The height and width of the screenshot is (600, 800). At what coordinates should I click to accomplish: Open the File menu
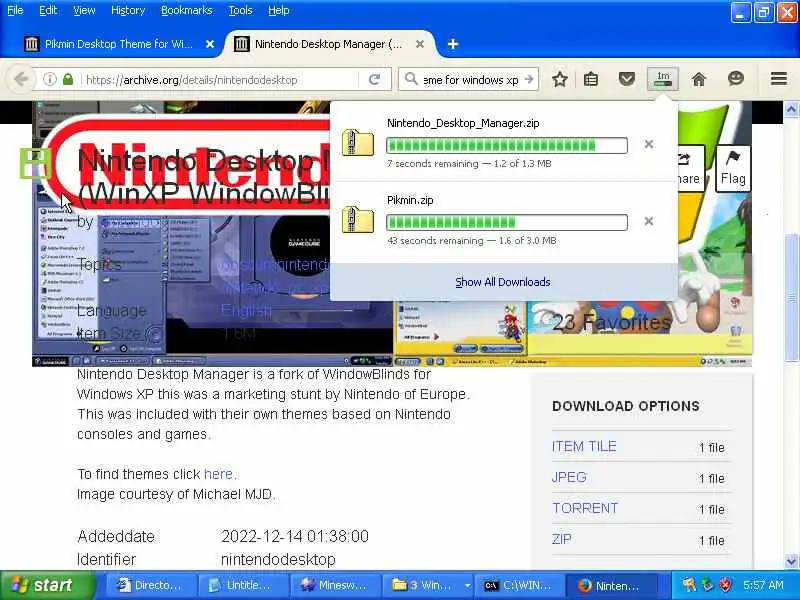[x=15, y=10]
